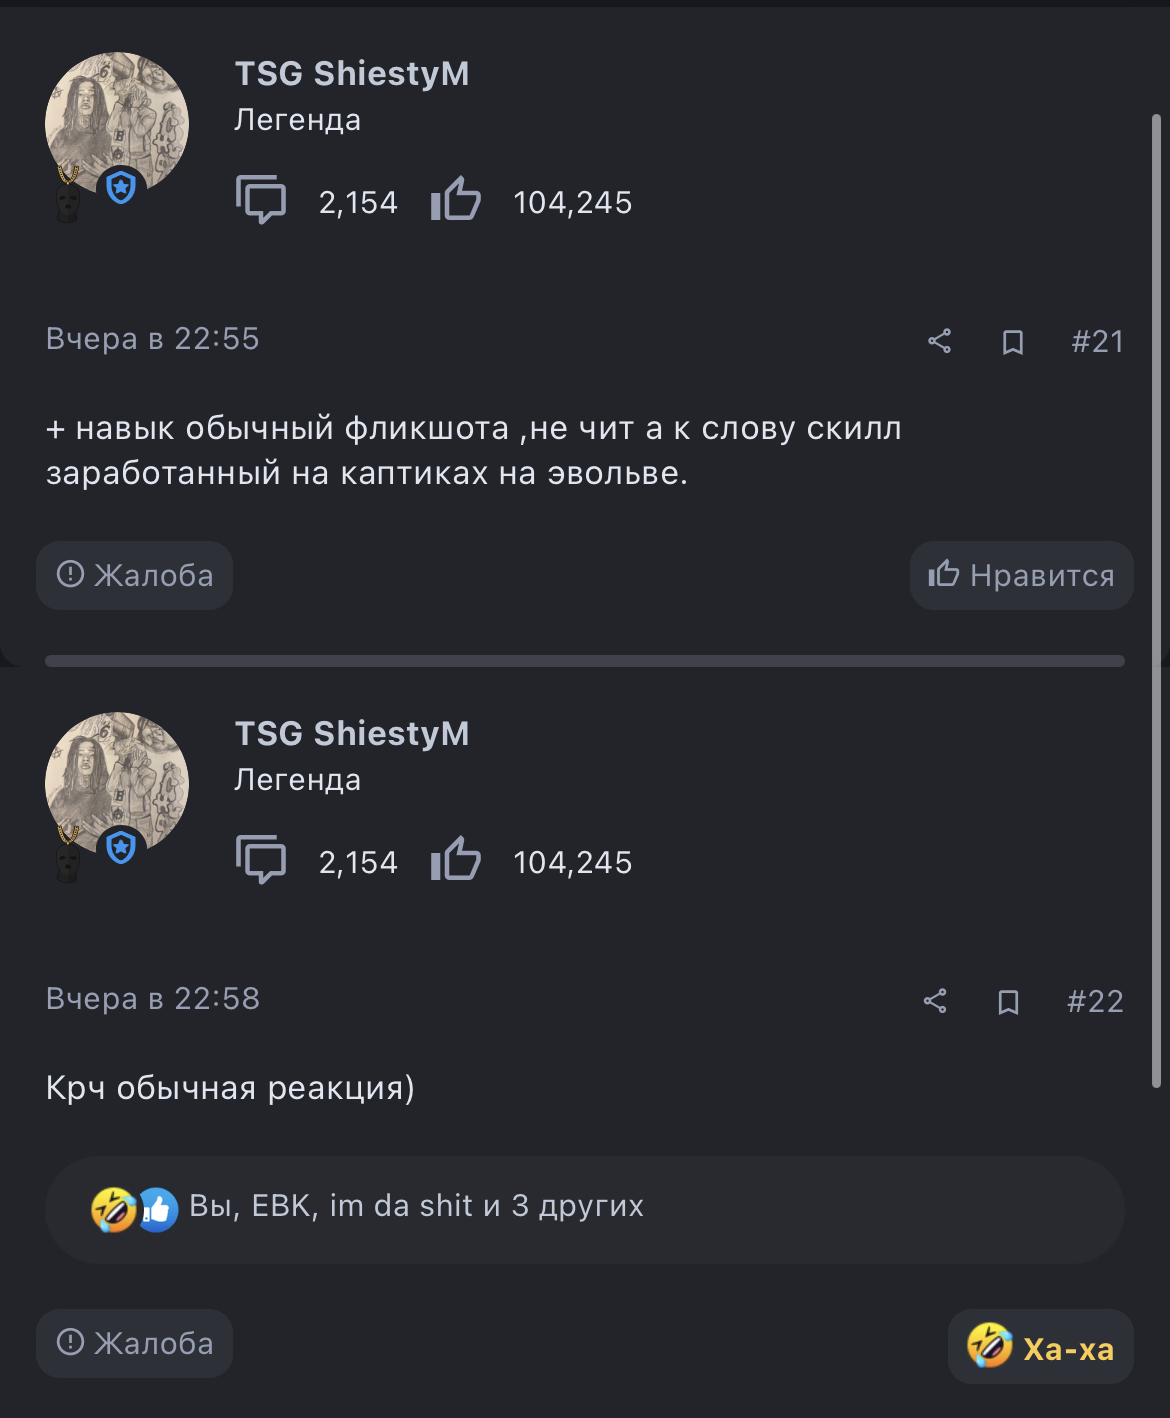Open TSG ShiestyM profile from second post
The image size is (1170, 1418).
(352, 734)
